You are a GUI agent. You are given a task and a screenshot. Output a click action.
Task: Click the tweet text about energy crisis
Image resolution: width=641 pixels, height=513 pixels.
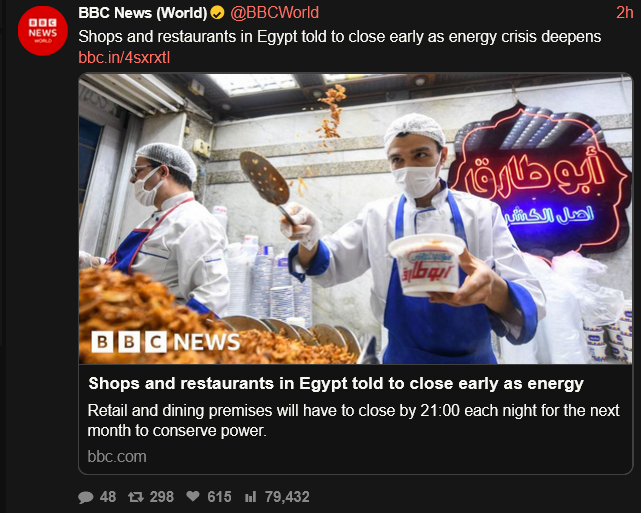(x=340, y=37)
